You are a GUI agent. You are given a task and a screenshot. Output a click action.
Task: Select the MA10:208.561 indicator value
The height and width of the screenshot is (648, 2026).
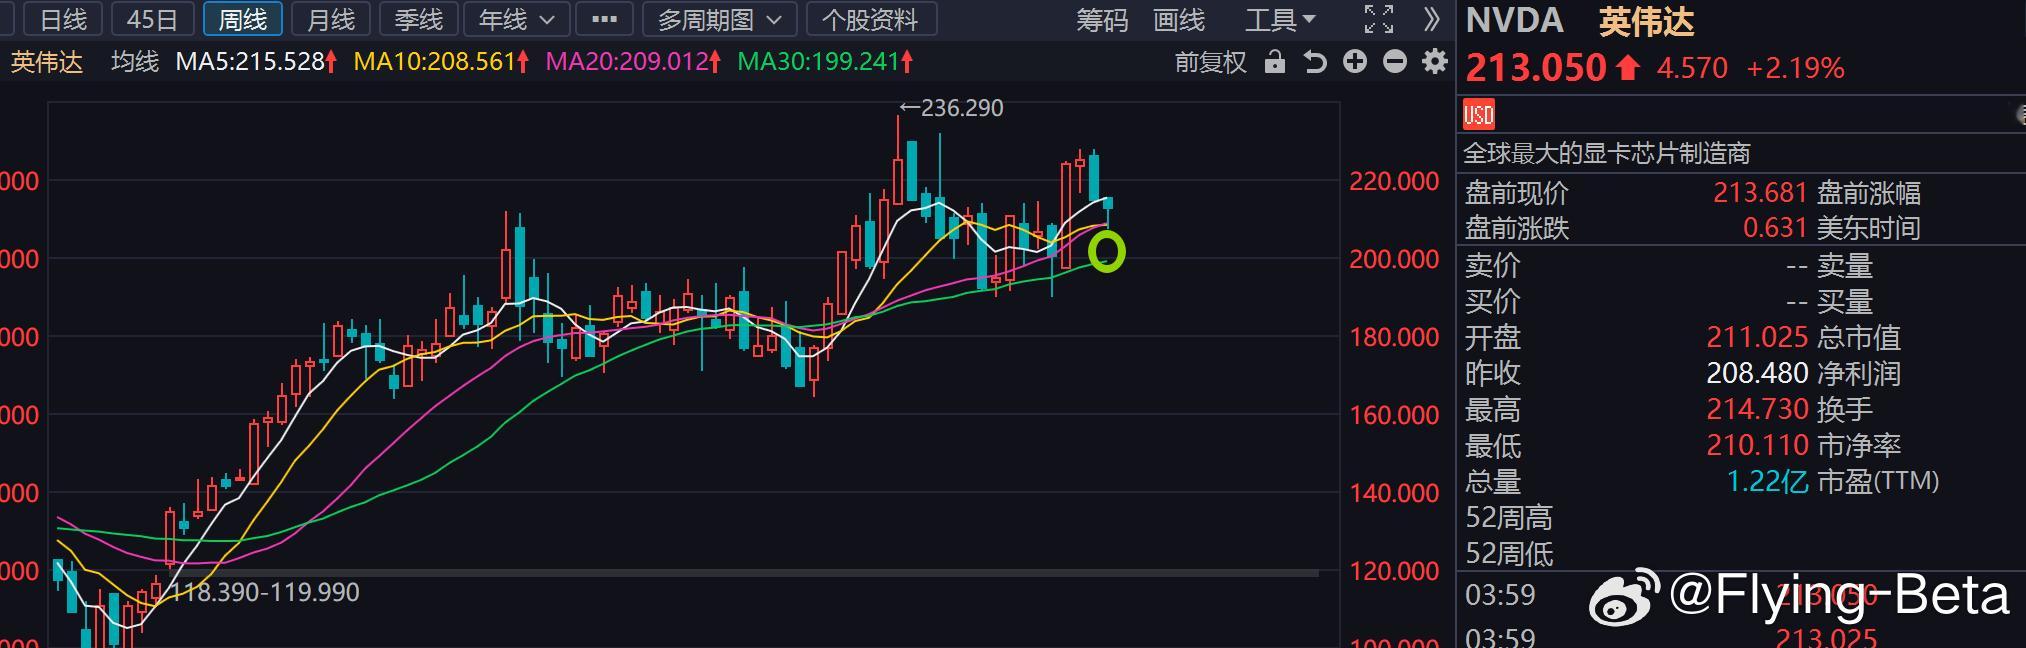(441, 62)
